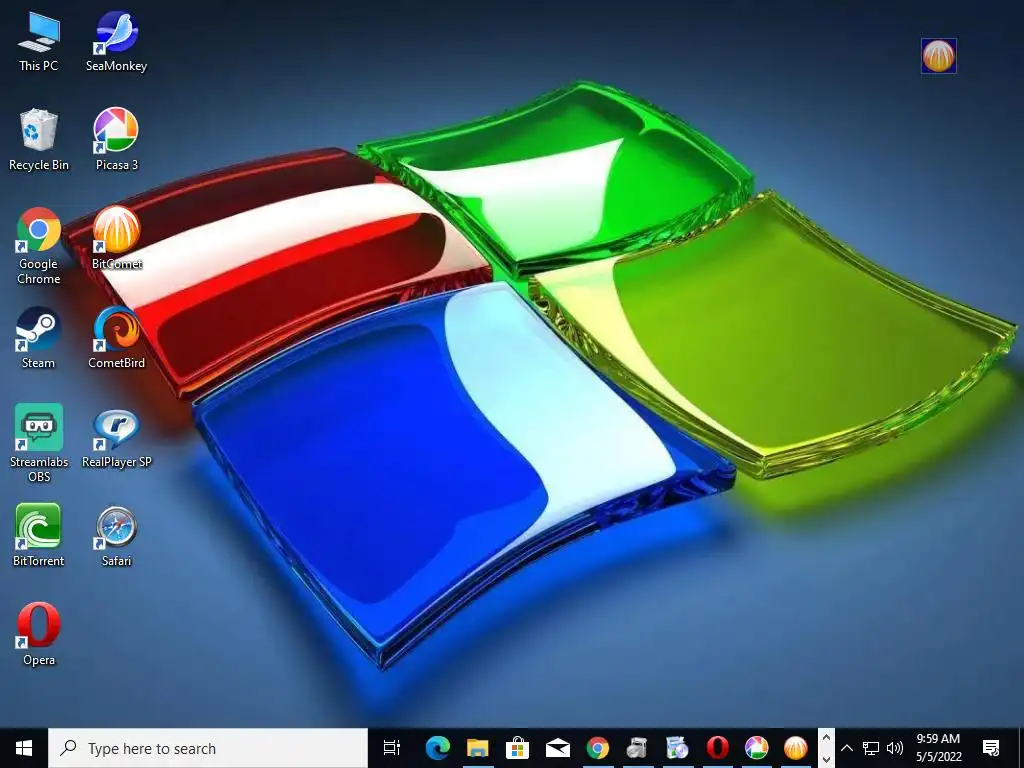Select the BitComet desktop shortcut

tap(116, 238)
